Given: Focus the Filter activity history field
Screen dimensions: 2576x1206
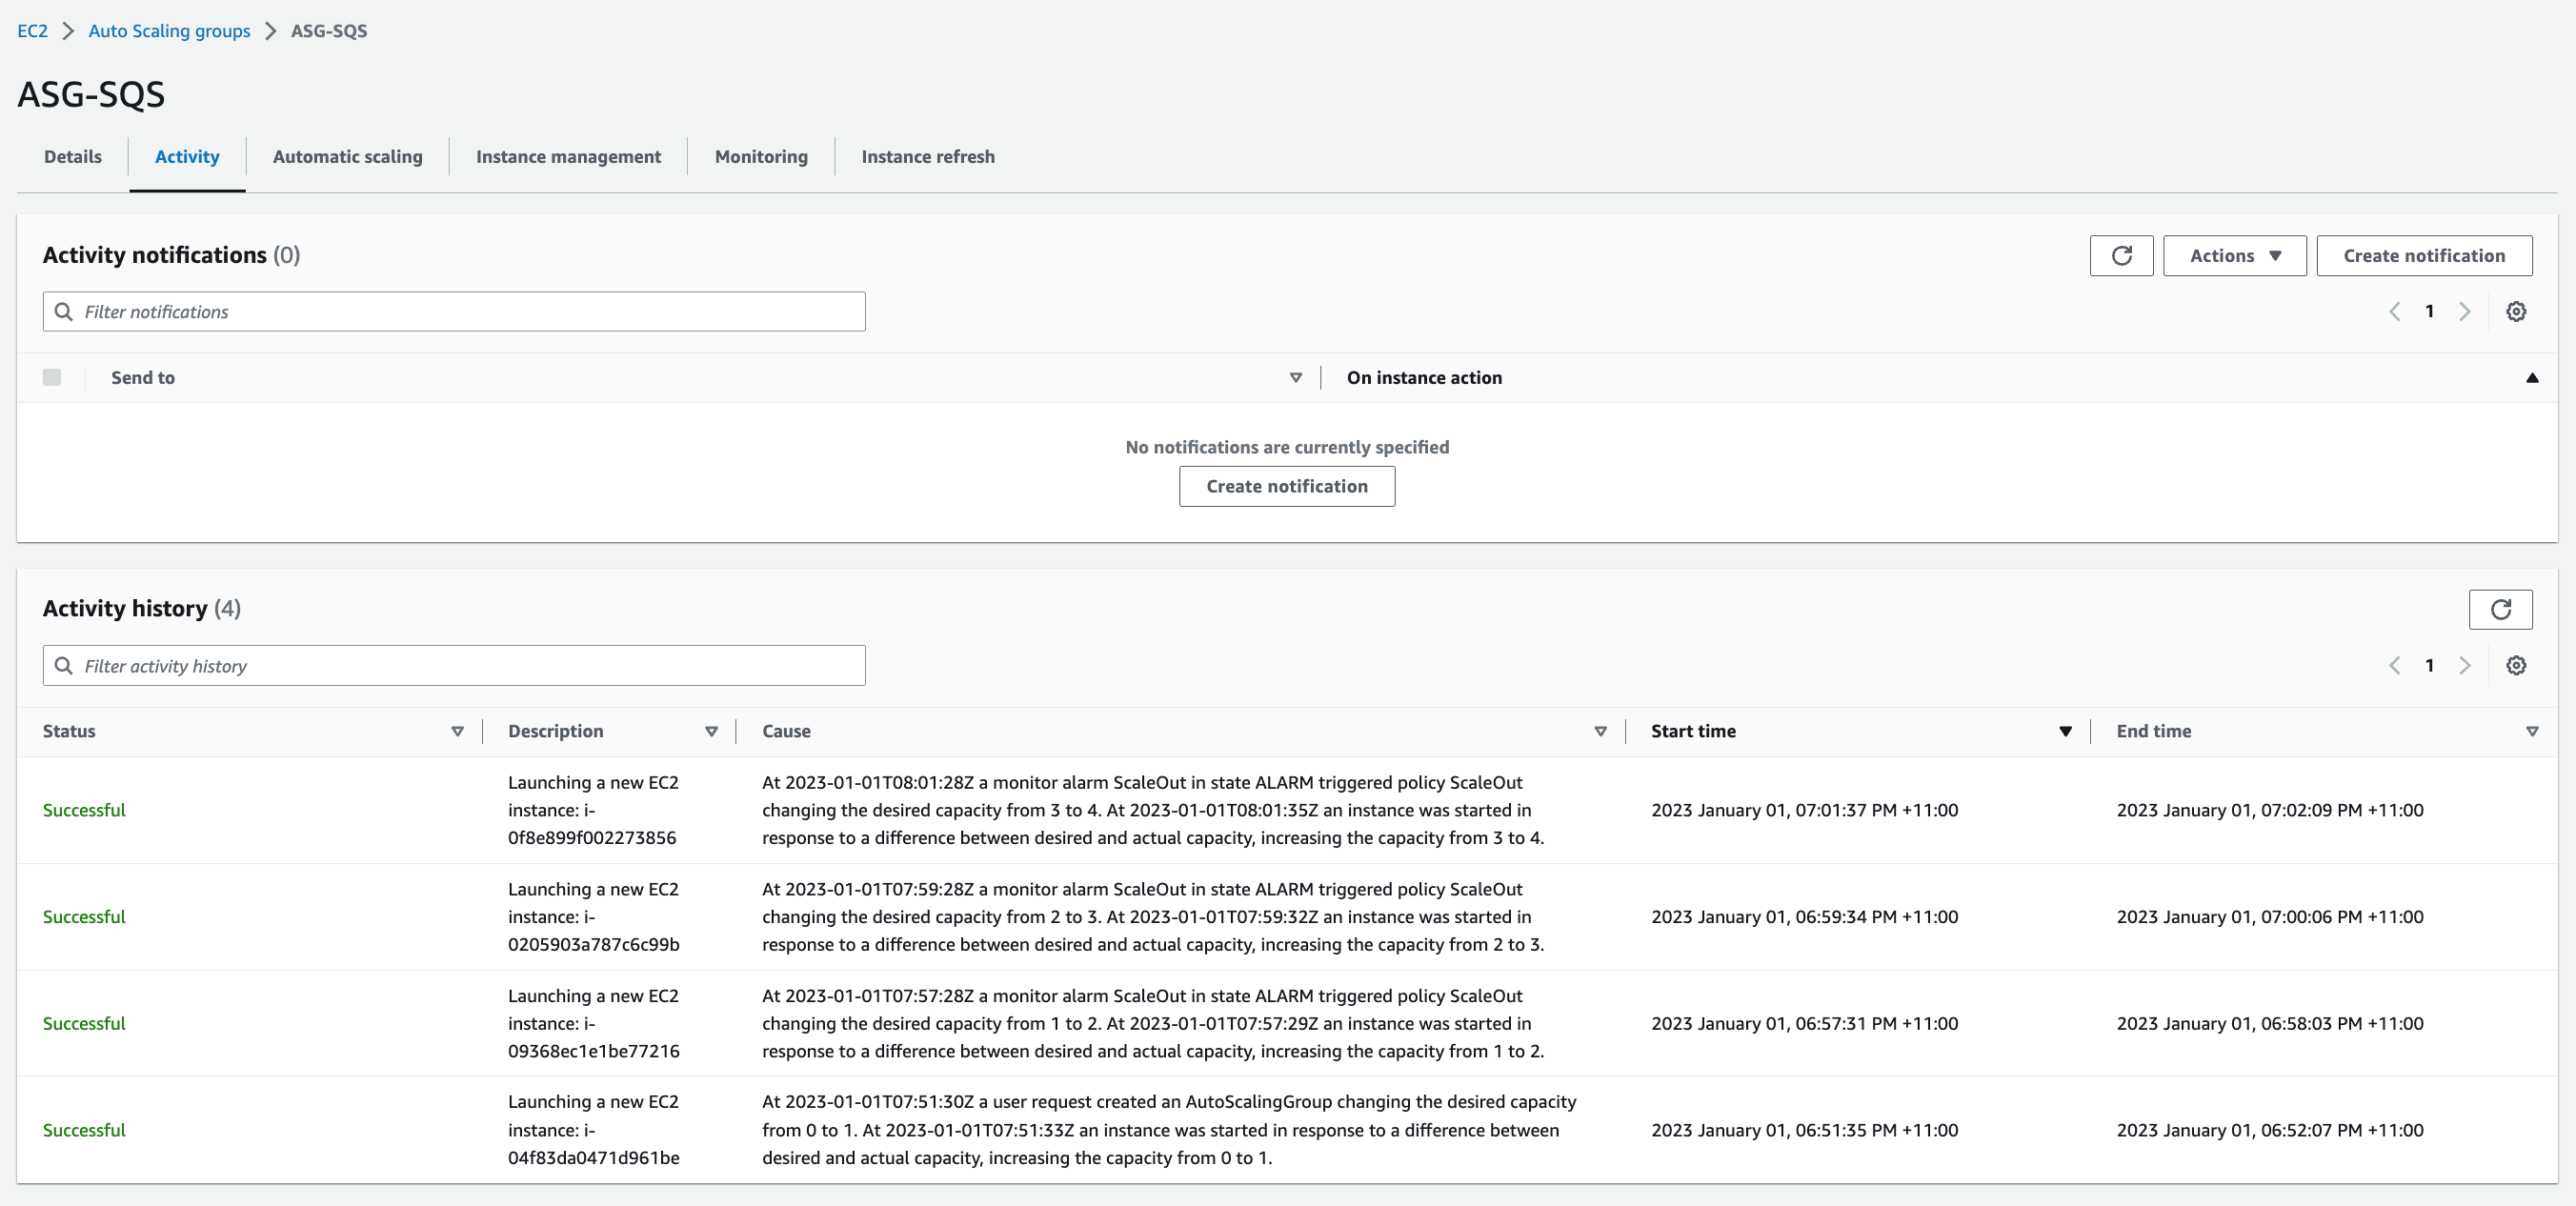Looking at the screenshot, I should [x=454, y=666].
